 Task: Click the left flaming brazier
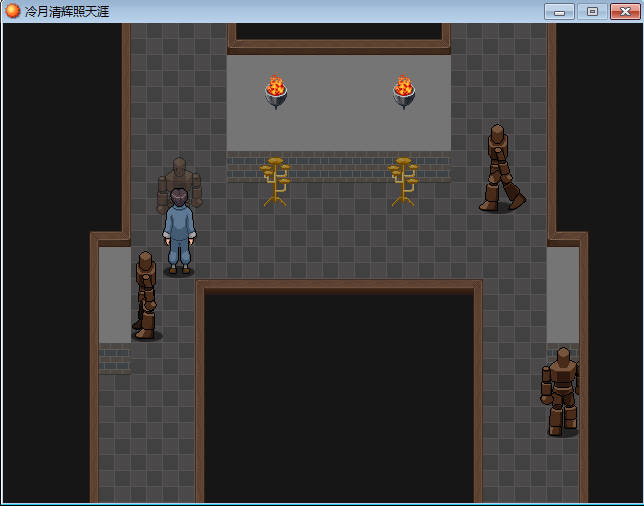(x=276, y=91)
